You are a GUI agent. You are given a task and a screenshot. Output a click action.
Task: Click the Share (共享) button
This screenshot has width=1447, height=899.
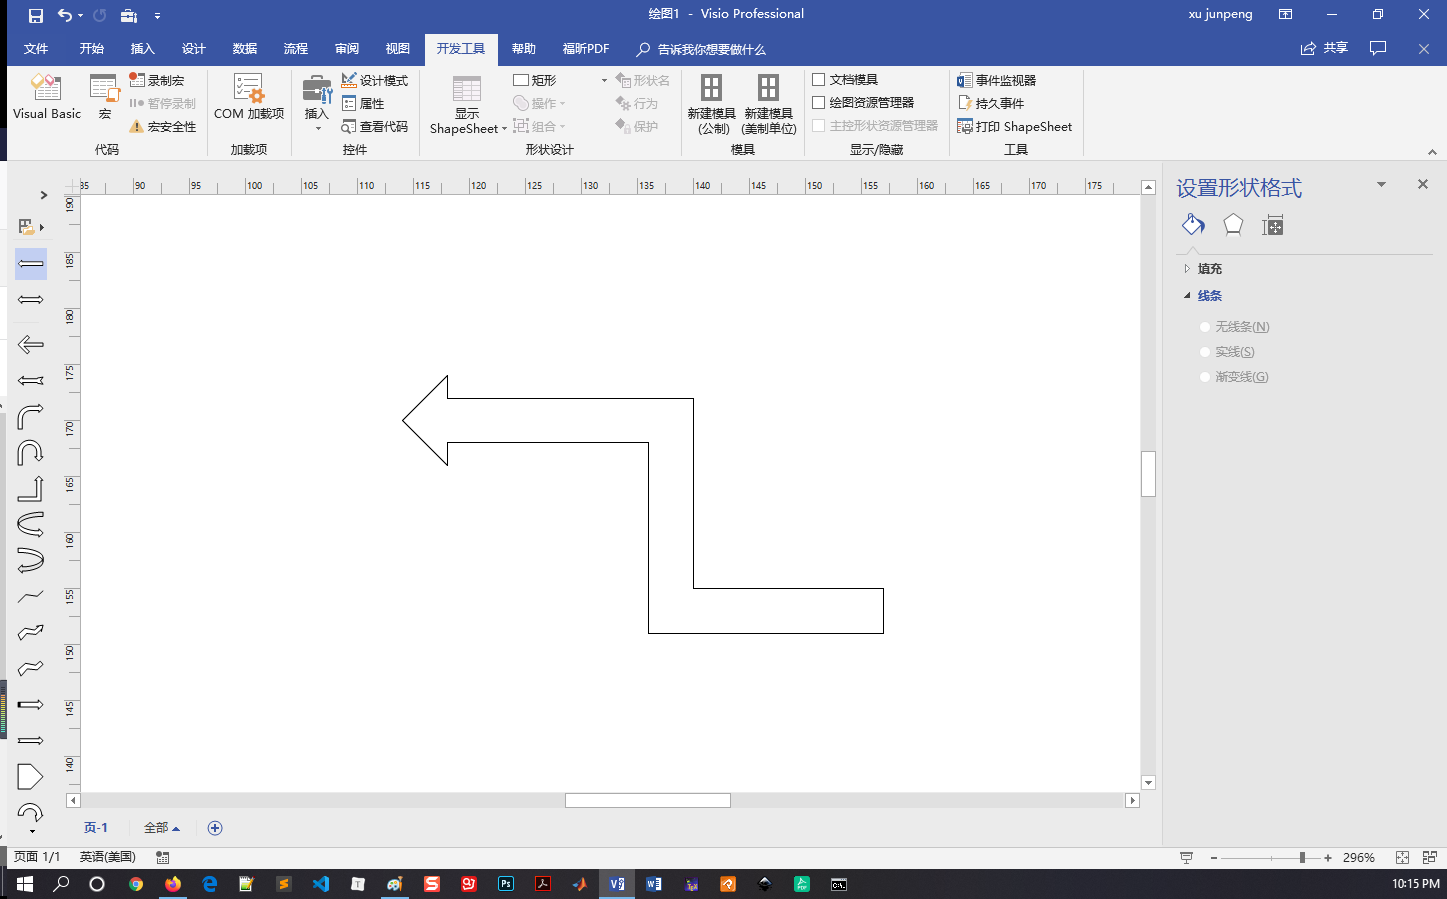pos(1324,48)
